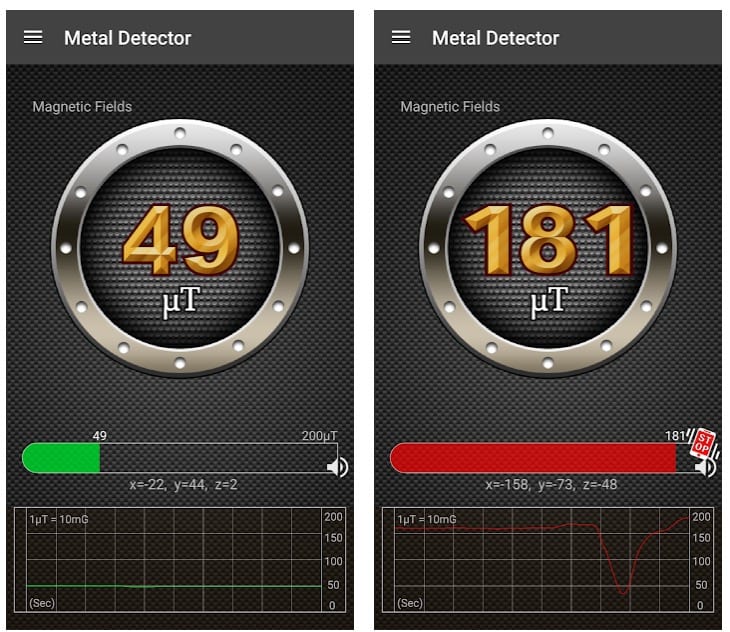
Task: Click the '100' axis label on right graph
Action: (x=701, y=561)
